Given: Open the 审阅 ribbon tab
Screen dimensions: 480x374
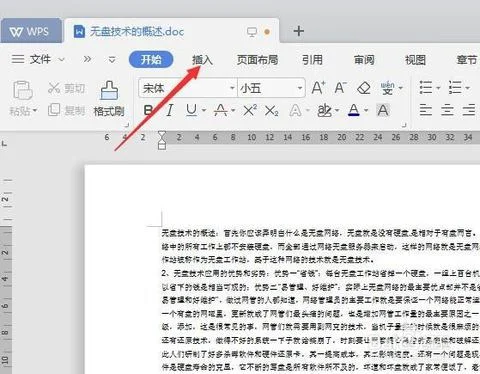Looking at the screenshot, I should pyautogui.click(x=364, y=60).
